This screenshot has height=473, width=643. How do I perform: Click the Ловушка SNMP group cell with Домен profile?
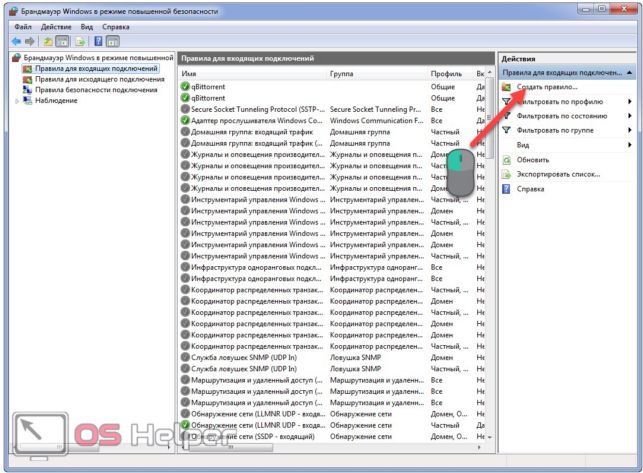pyautogui.click(x=356, y=357)
